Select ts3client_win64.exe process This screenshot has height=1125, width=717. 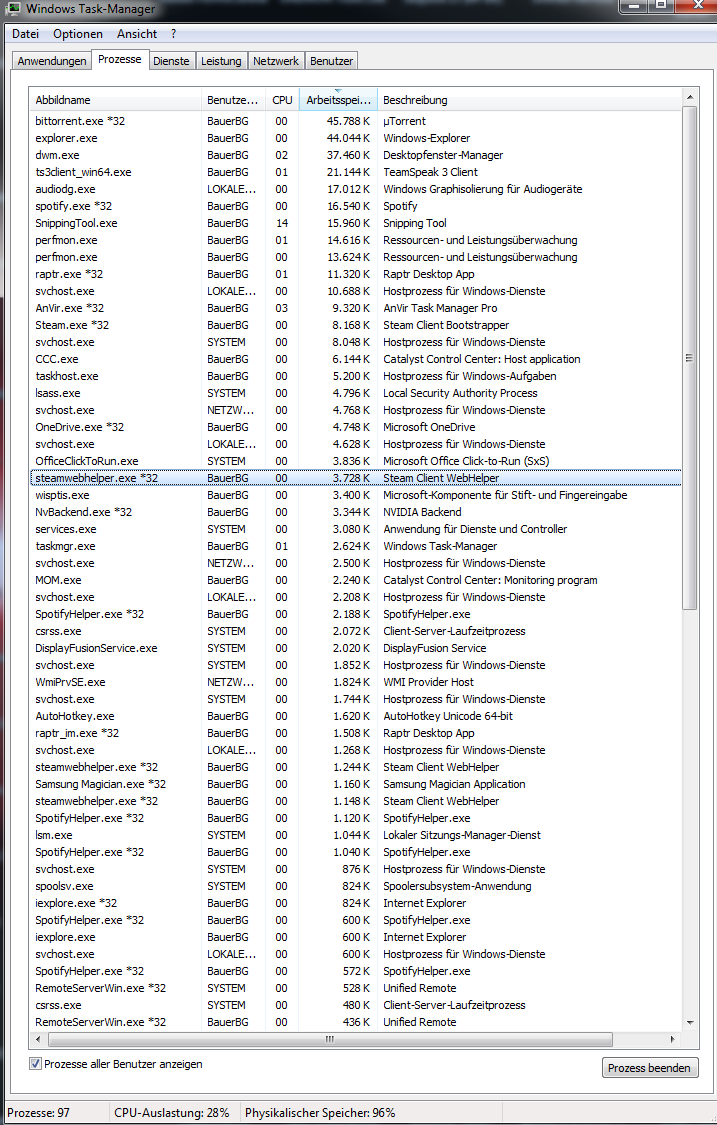point(355,172)
